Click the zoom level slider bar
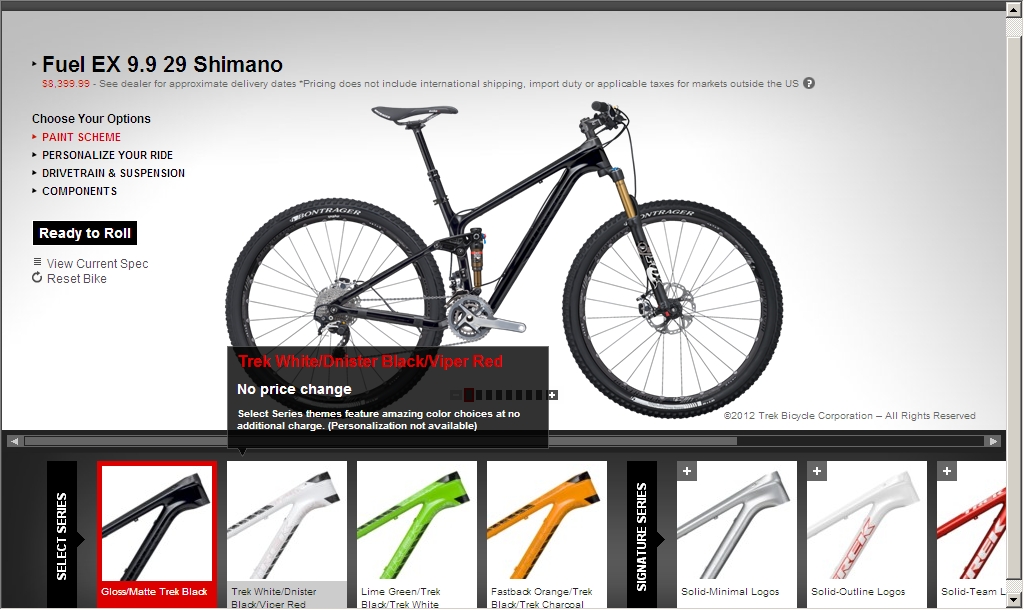The height and width of the screenshot is (610, 1024). [x=504, y=395]
